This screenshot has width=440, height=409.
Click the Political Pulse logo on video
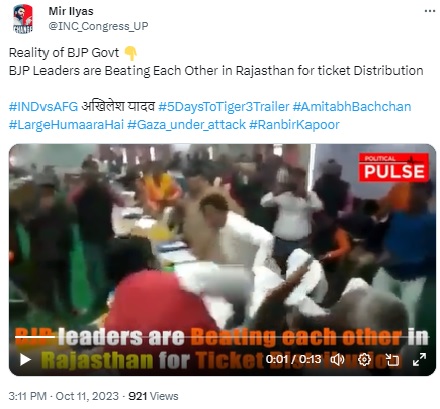tap(394, 167)
